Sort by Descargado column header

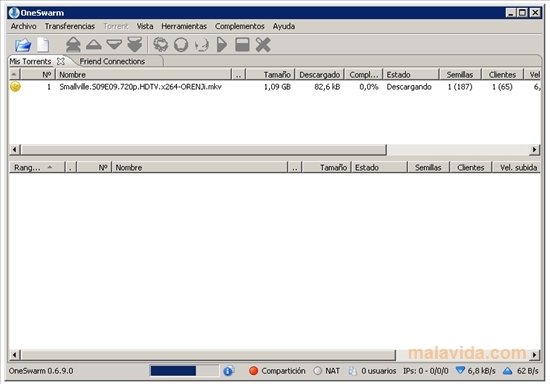click(320, 74)
